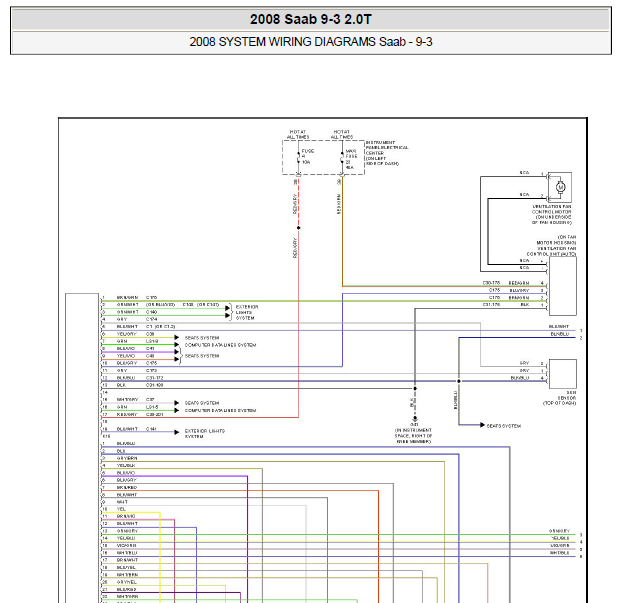
Task: Click the Sun Sensor (top of dash) label
Action: tap(559, 398)
